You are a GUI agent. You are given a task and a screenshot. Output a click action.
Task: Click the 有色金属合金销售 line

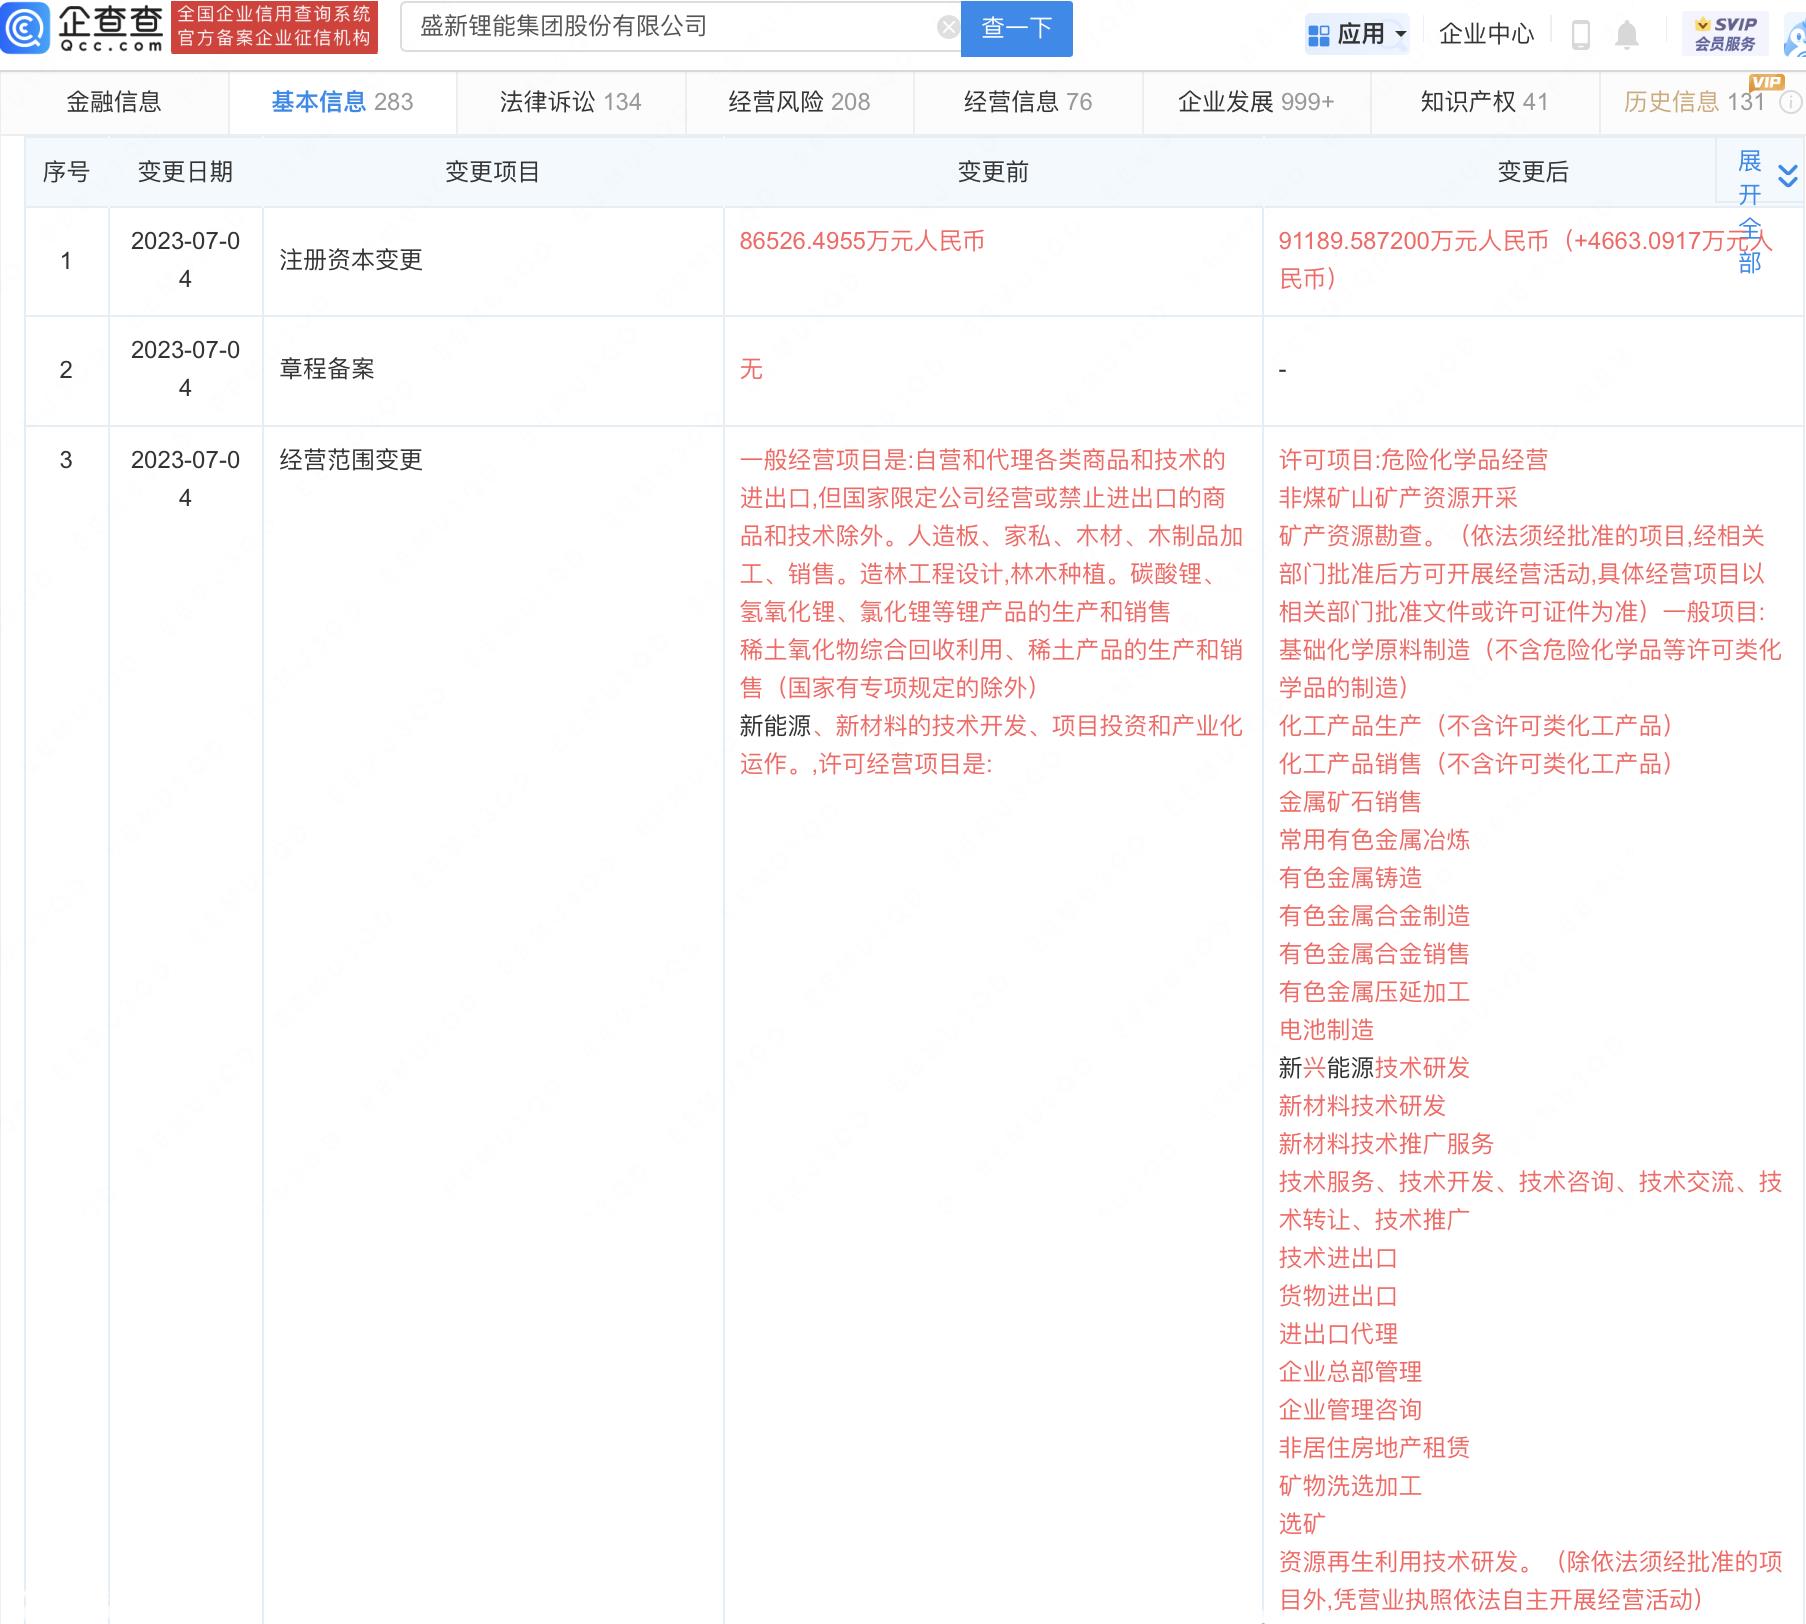coord(1374,954)
